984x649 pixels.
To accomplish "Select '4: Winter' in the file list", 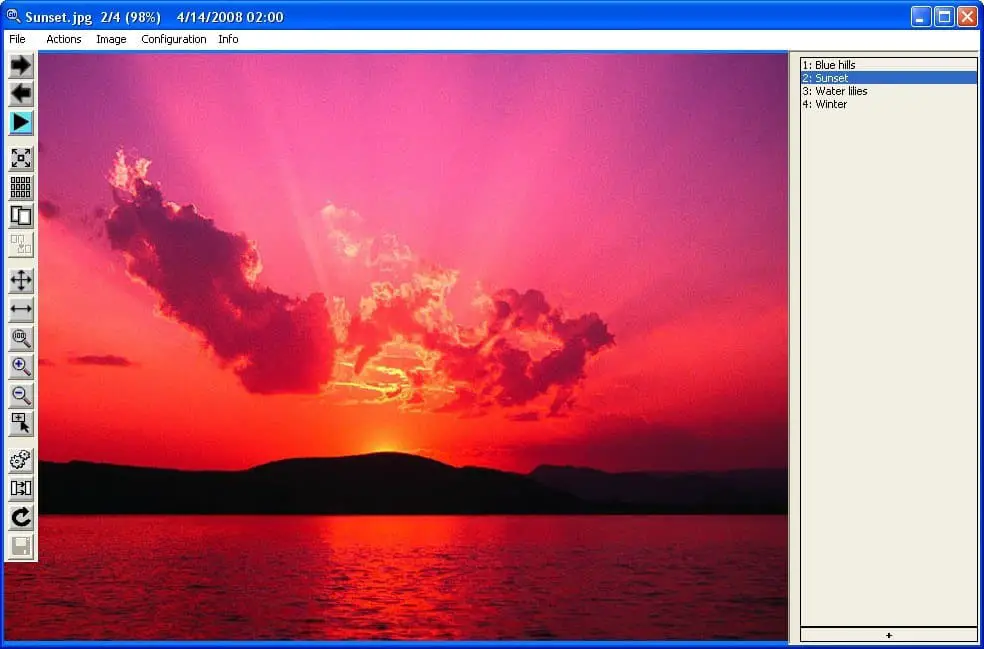I will (889, 104).
